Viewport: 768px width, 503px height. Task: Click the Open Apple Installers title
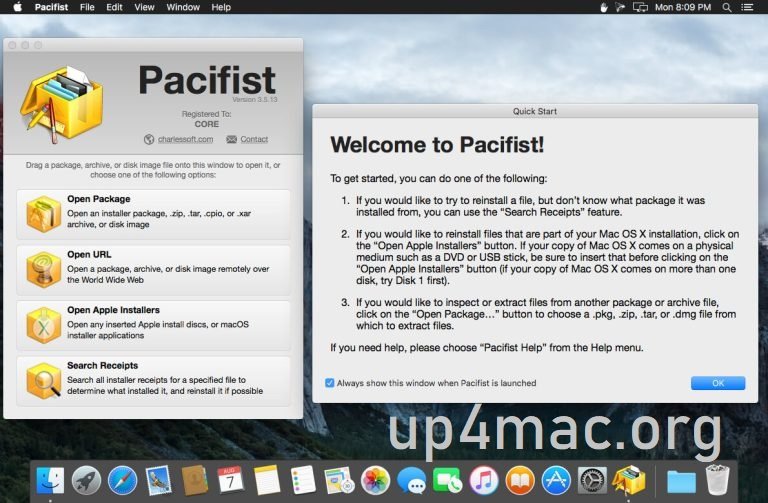pyautogui.click(x=114, y=310)
